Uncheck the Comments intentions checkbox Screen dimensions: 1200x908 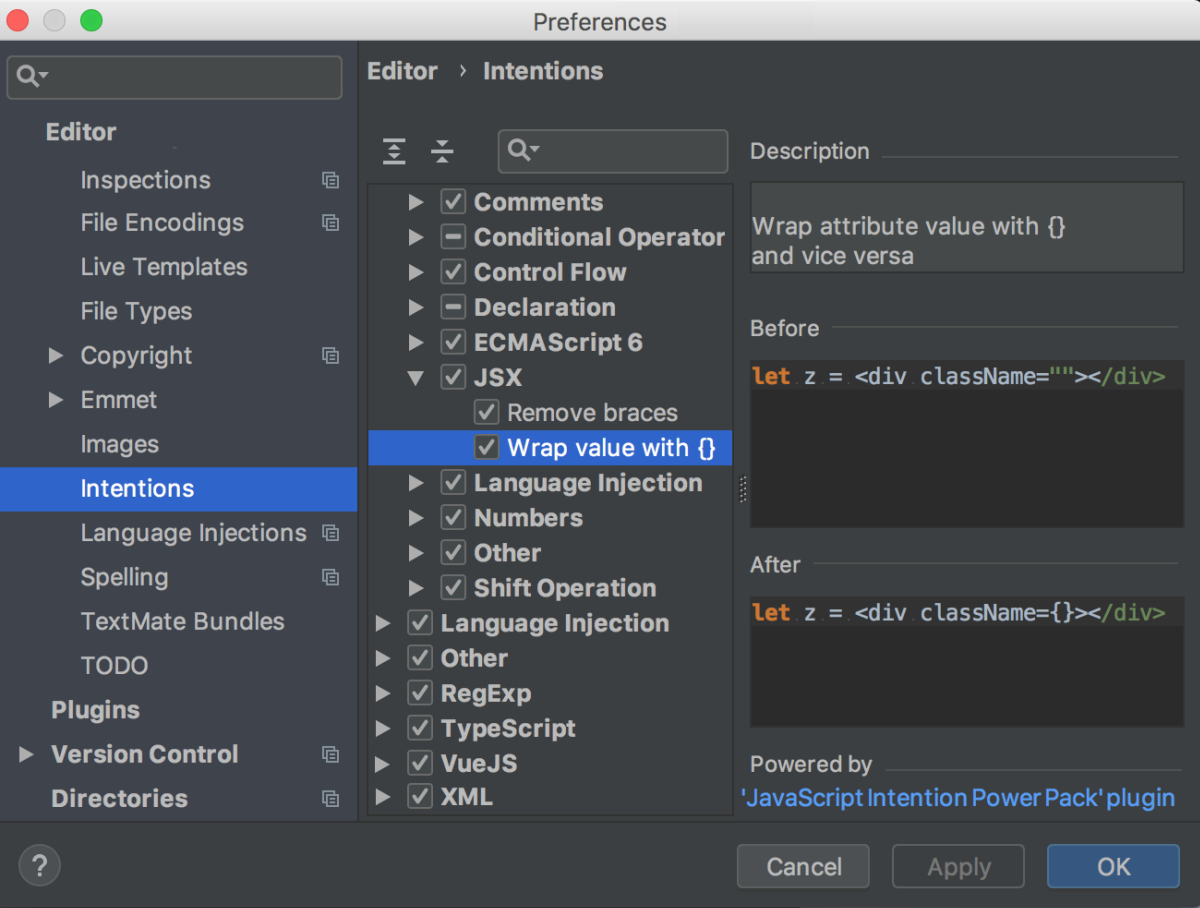[453, 202]
